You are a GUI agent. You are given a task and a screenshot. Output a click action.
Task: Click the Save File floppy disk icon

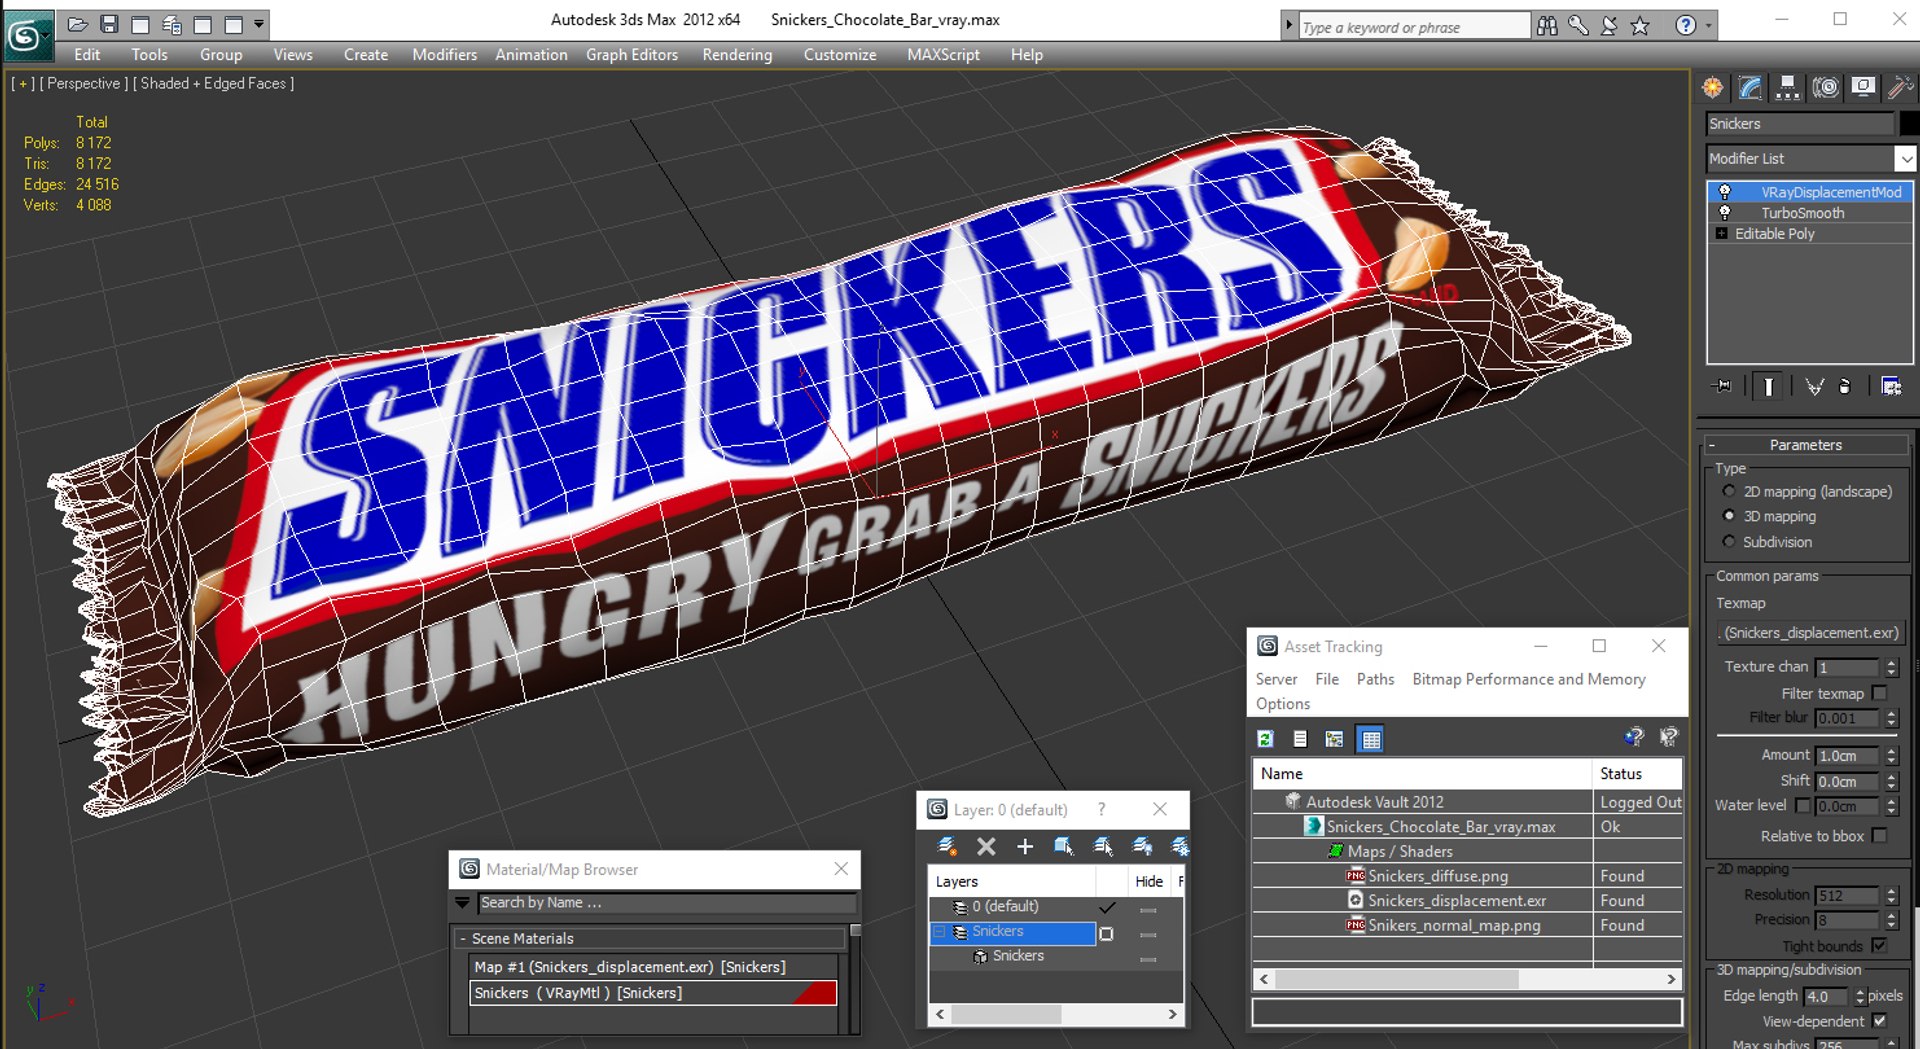click(110, 24)
